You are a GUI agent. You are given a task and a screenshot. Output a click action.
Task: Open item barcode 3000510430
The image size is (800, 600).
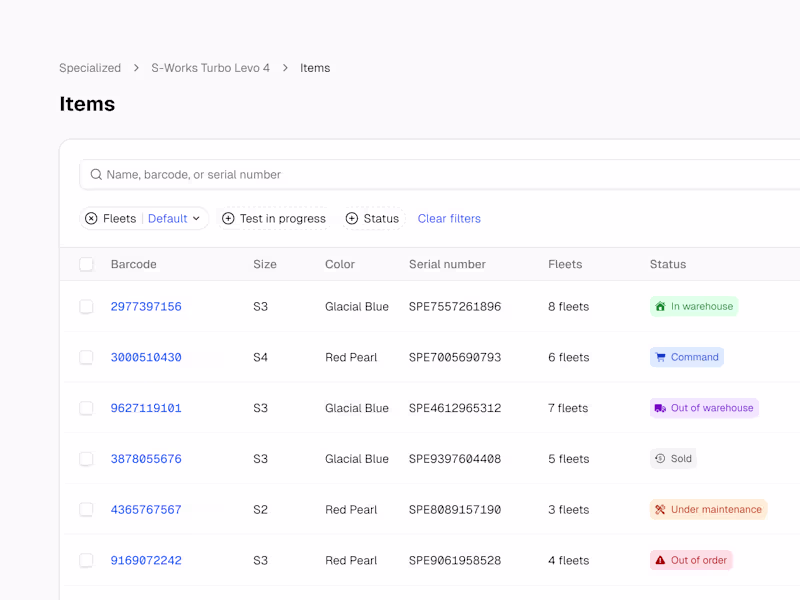[x=146, y=358]
